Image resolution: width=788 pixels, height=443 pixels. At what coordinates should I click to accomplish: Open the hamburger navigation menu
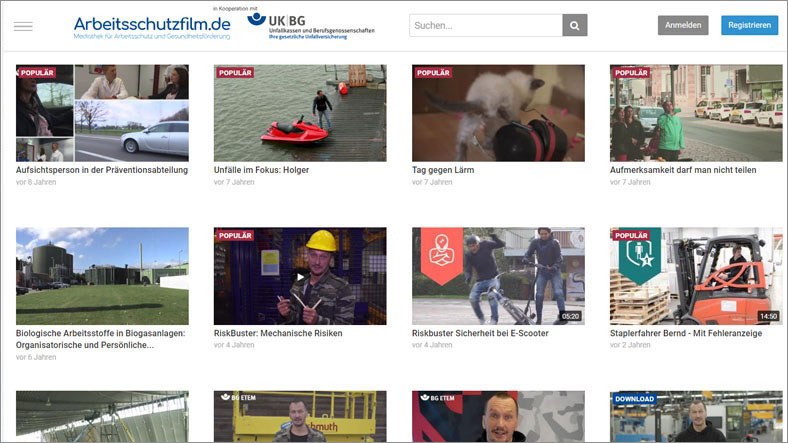pyautogui.click(x=23, y=26)
